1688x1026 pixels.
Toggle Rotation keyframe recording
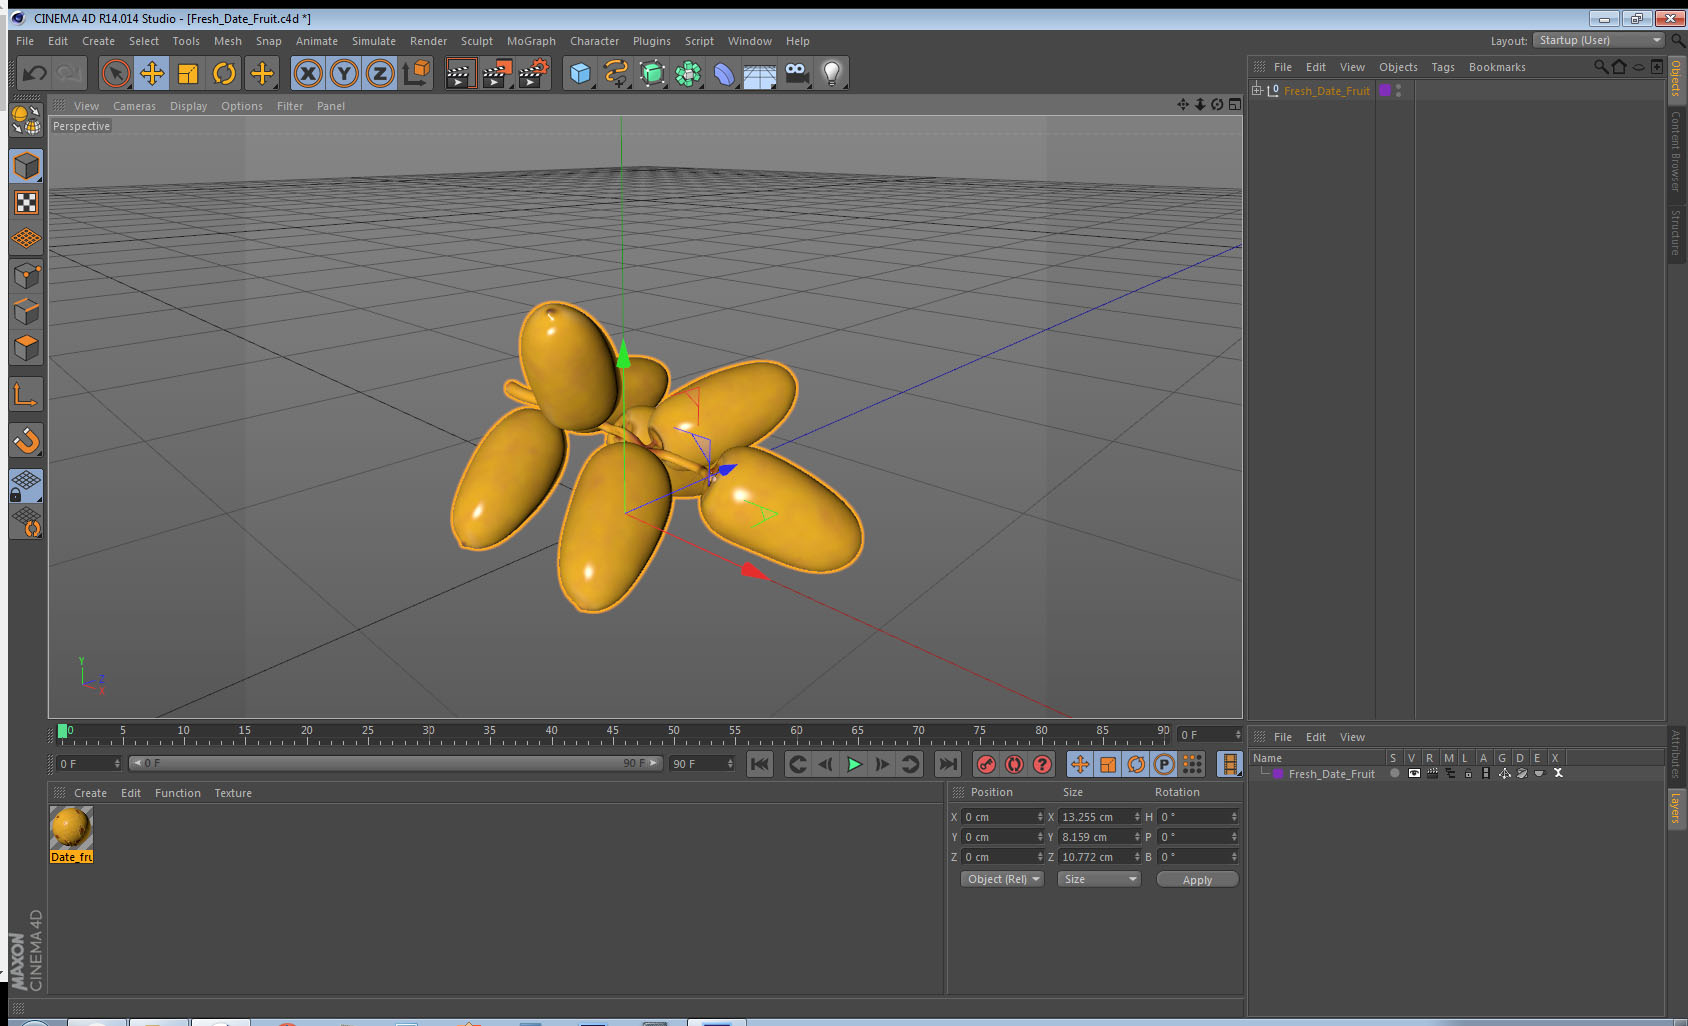1136,764
